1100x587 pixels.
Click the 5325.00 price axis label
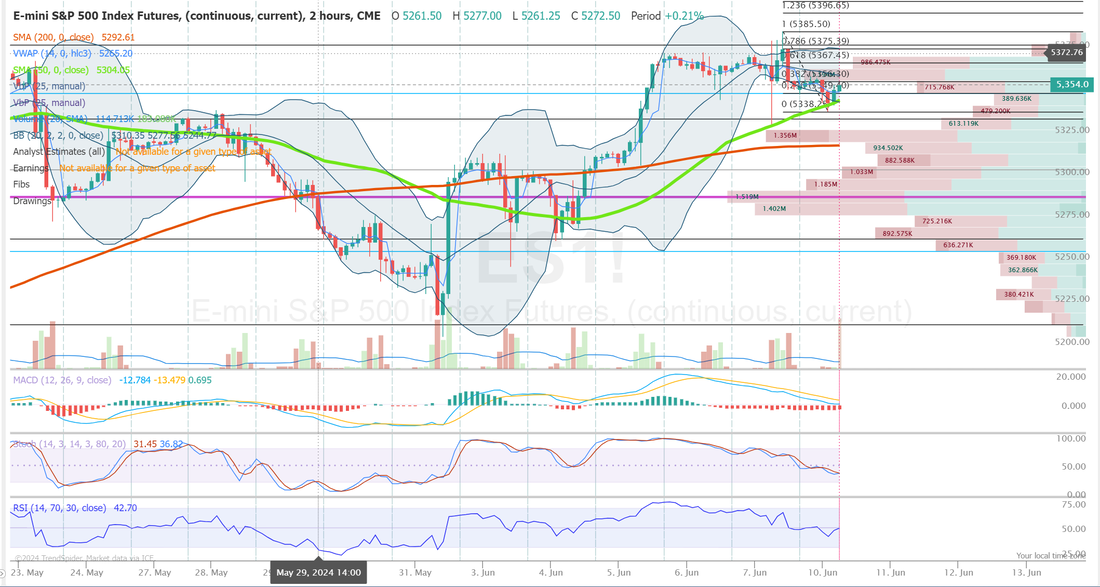click(x=1074, y=130)
